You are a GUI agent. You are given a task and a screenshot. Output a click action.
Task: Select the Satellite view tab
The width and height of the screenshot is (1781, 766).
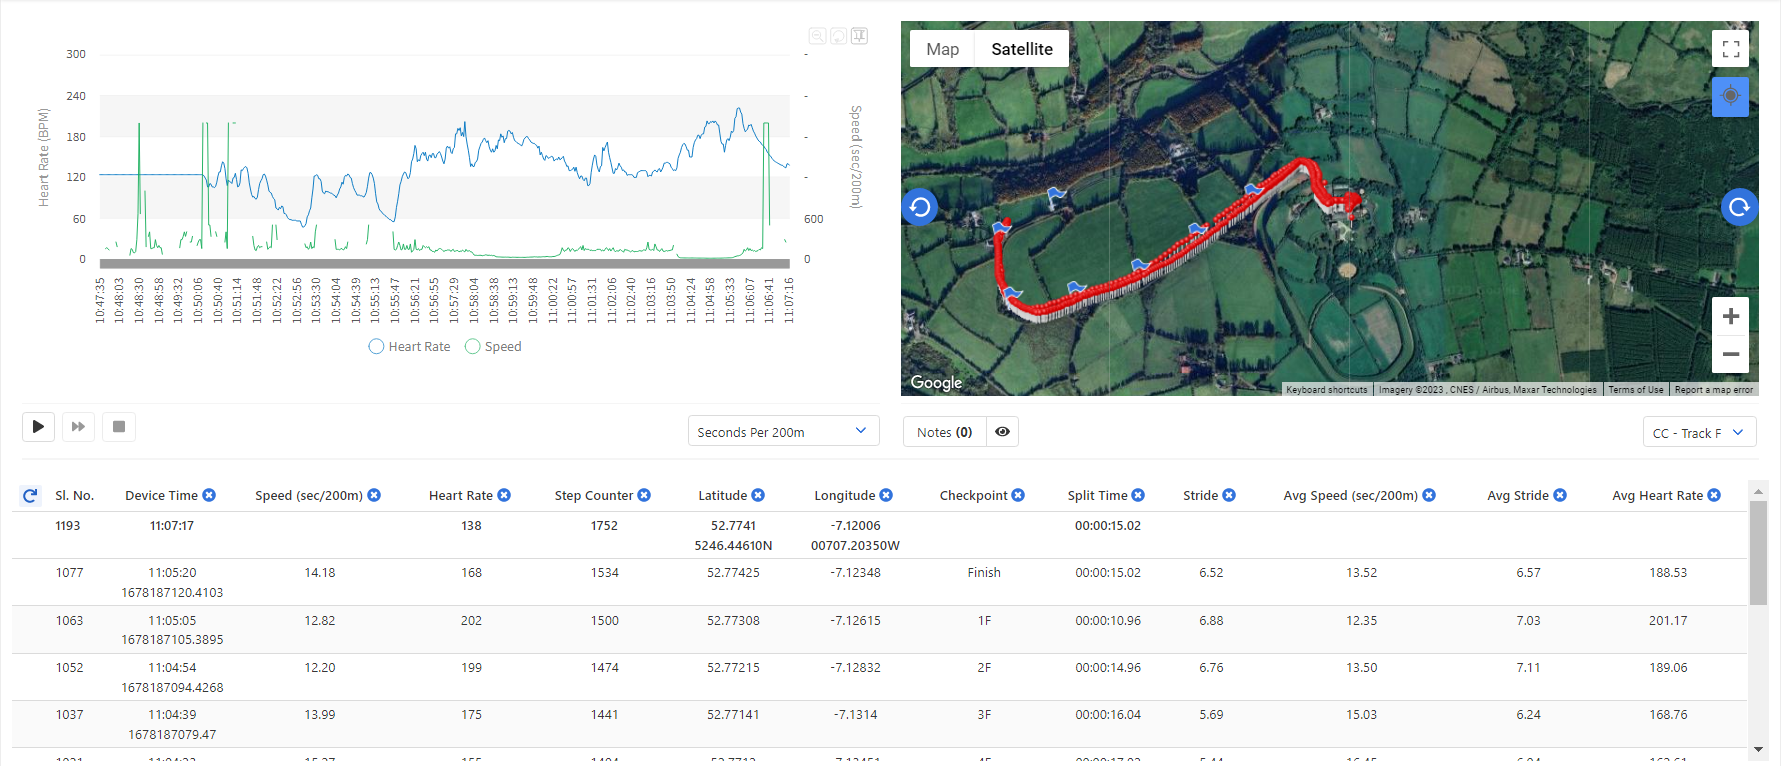[1021, 49]
